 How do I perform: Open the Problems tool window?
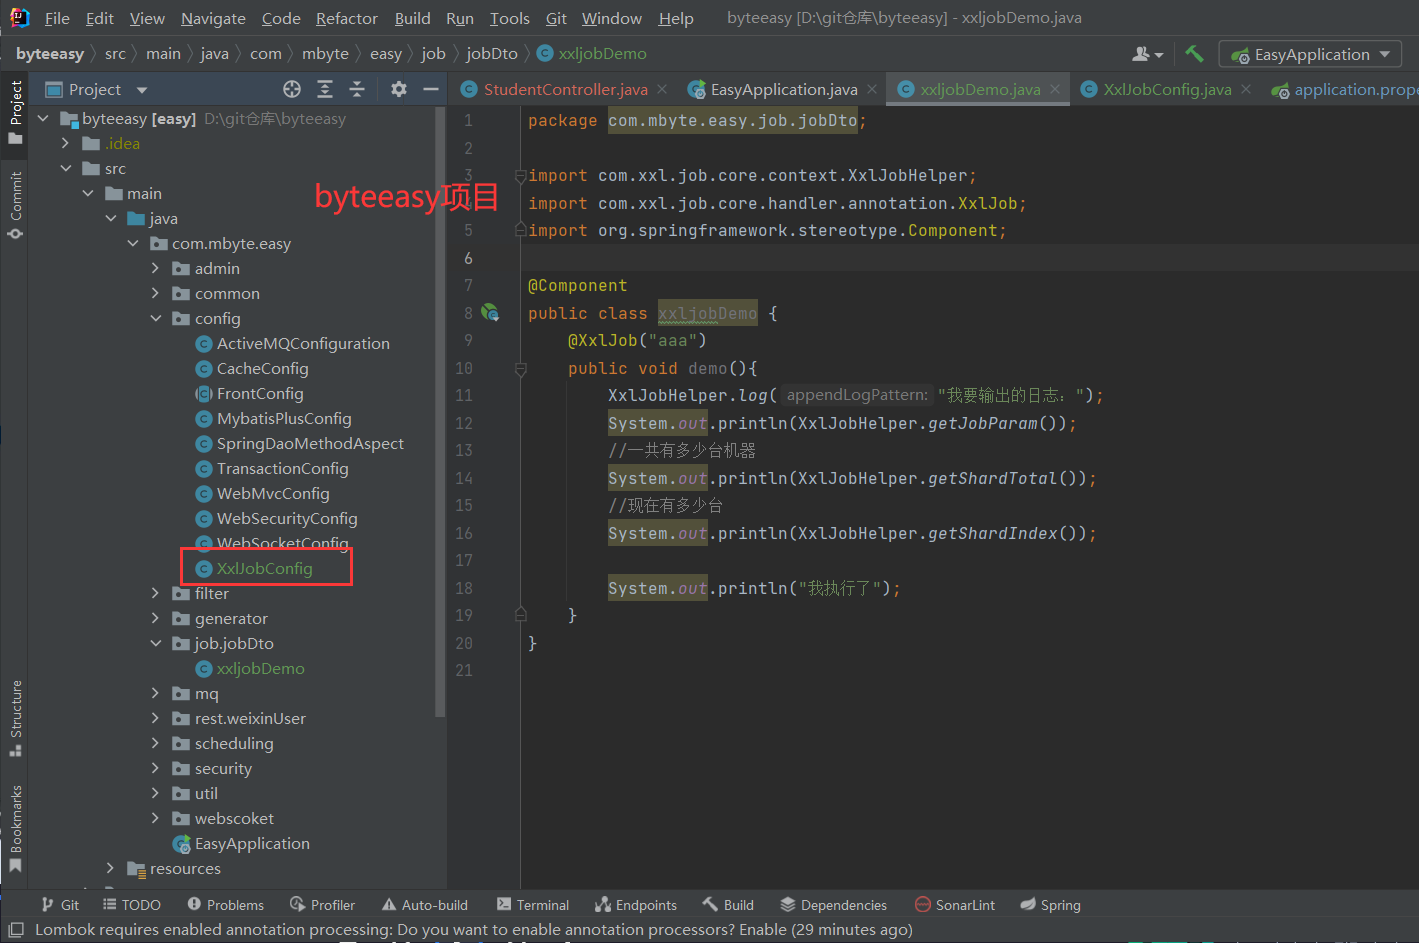click(x=226, y=905)
